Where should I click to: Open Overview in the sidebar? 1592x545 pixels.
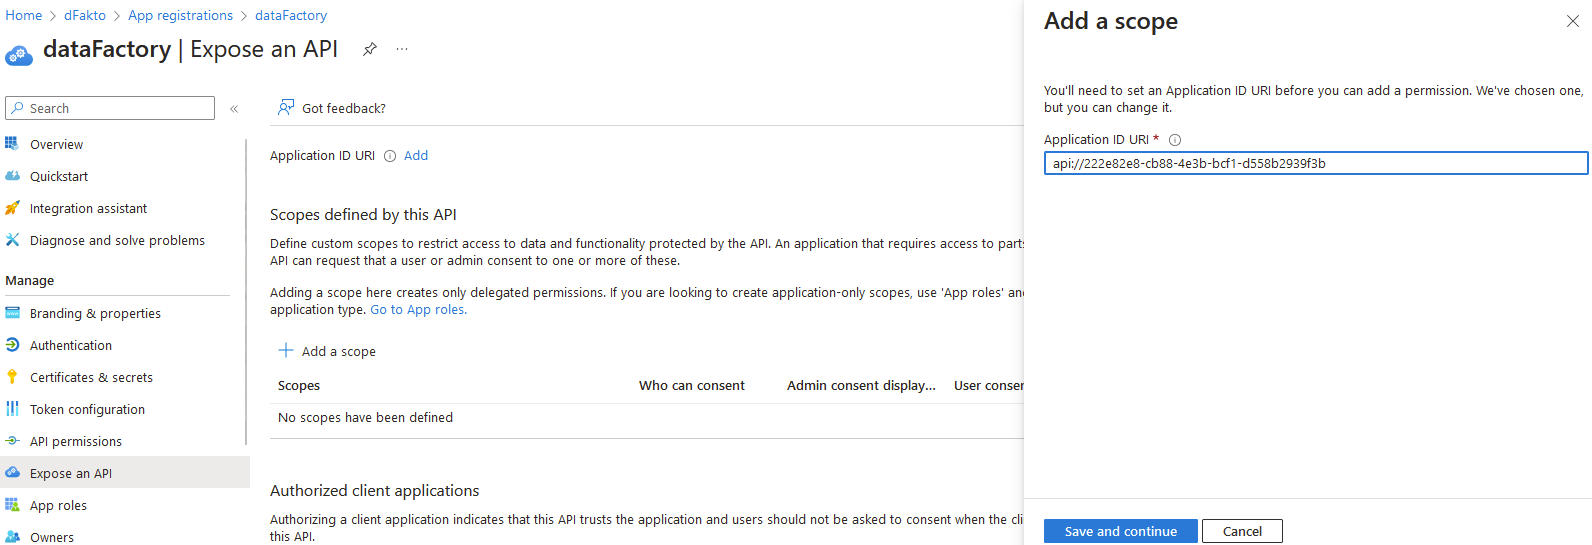click(x=56, y=145)
